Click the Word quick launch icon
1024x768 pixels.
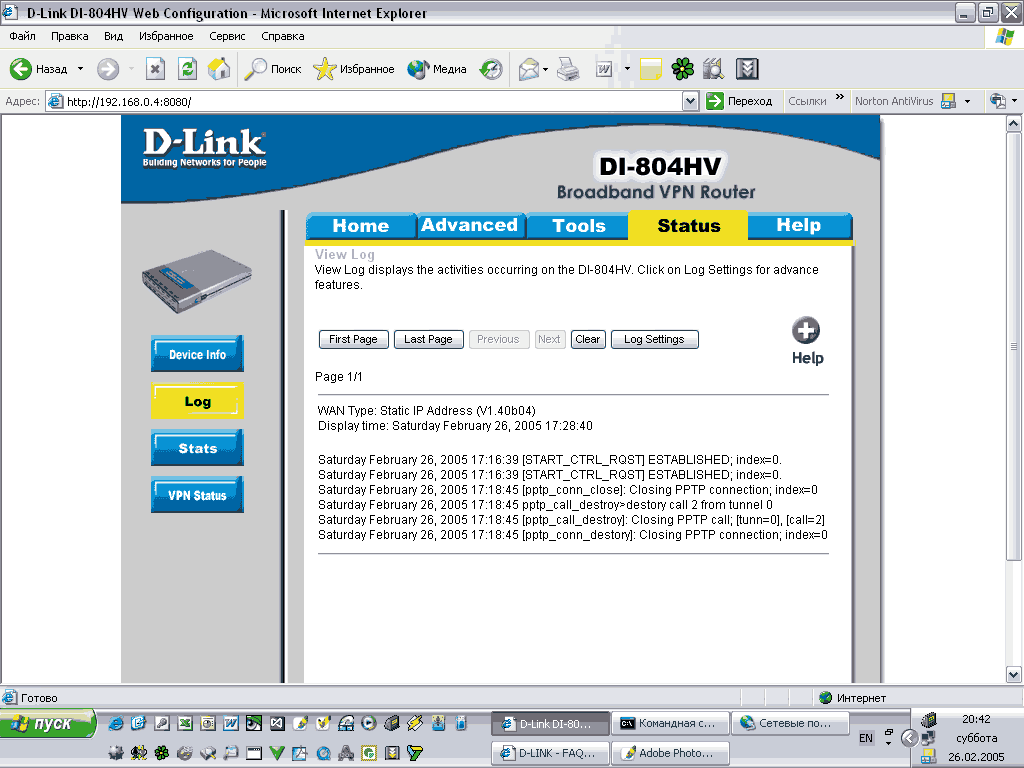231,723
